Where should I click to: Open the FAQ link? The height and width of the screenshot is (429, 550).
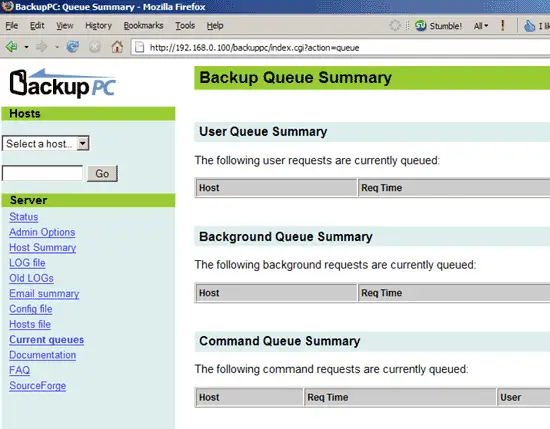(x=19, y=370)
